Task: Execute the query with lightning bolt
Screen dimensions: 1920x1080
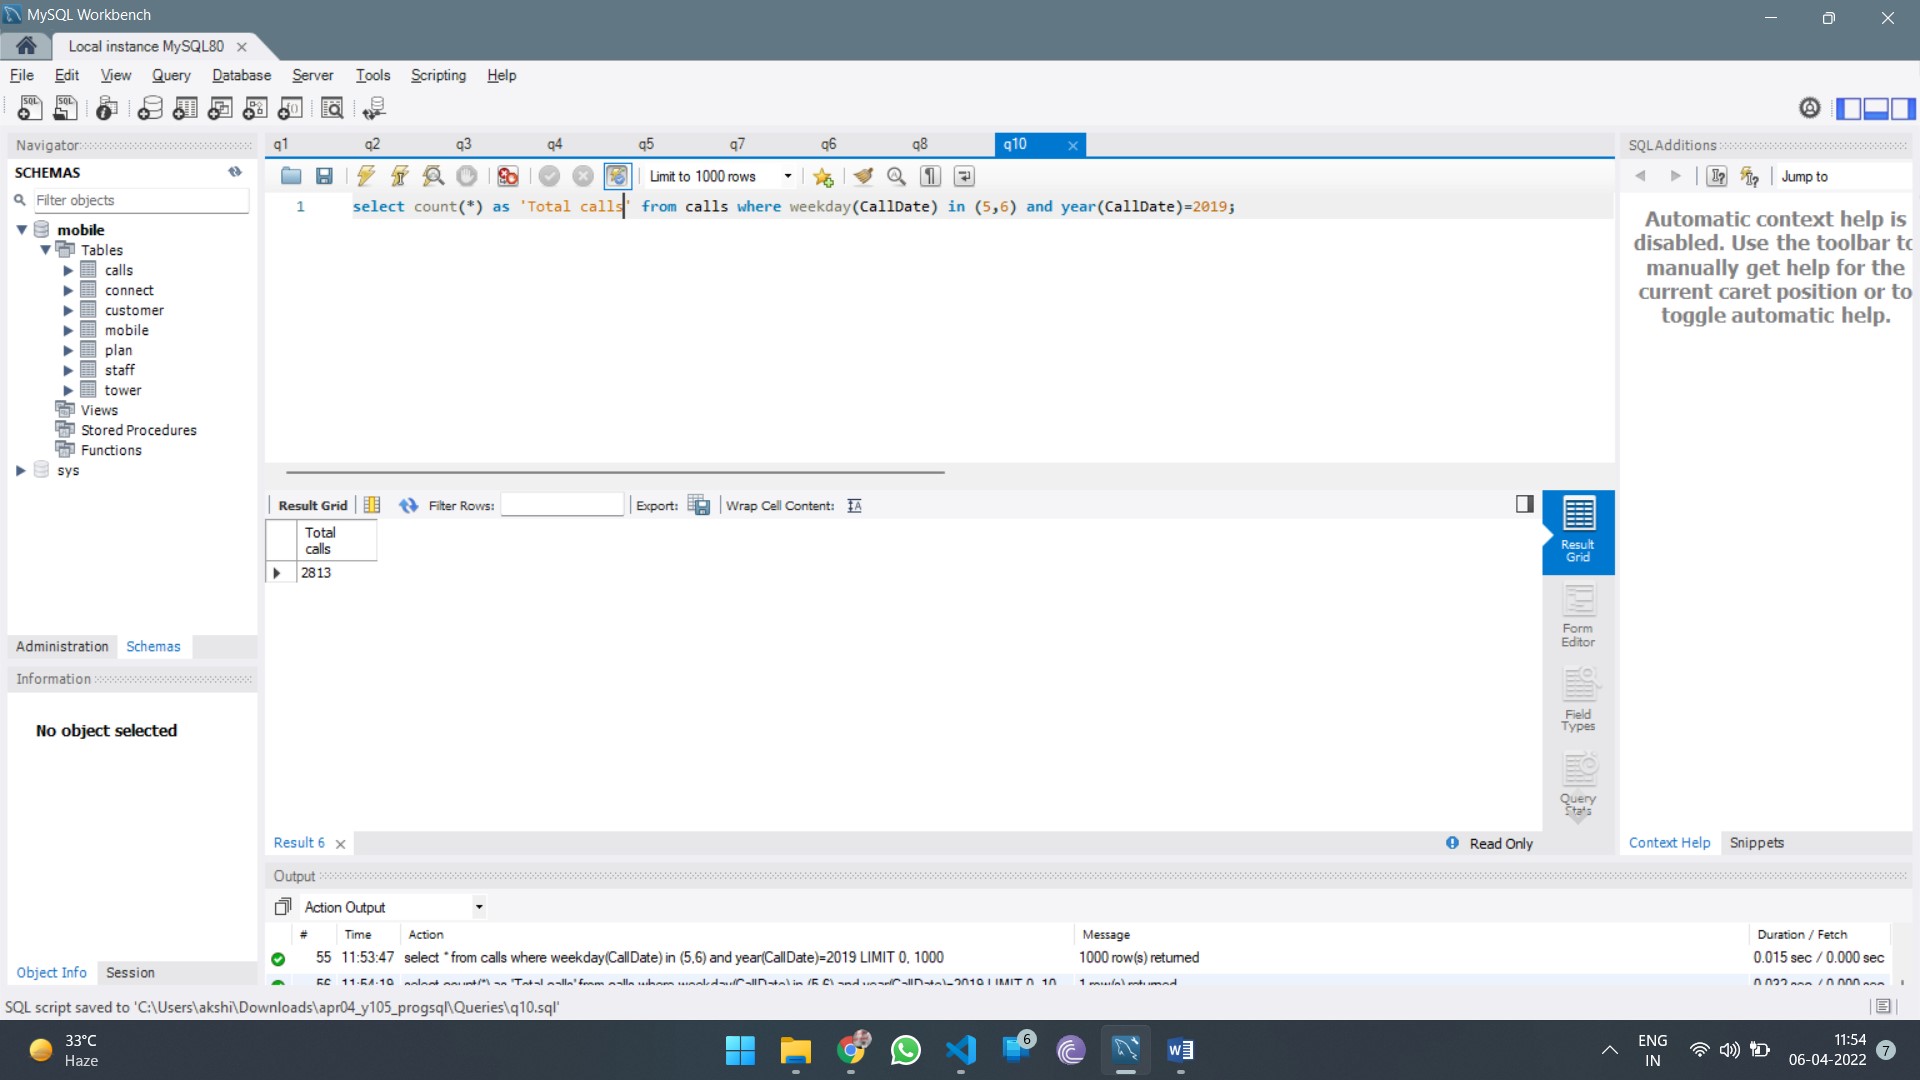Action: [366, 176]
